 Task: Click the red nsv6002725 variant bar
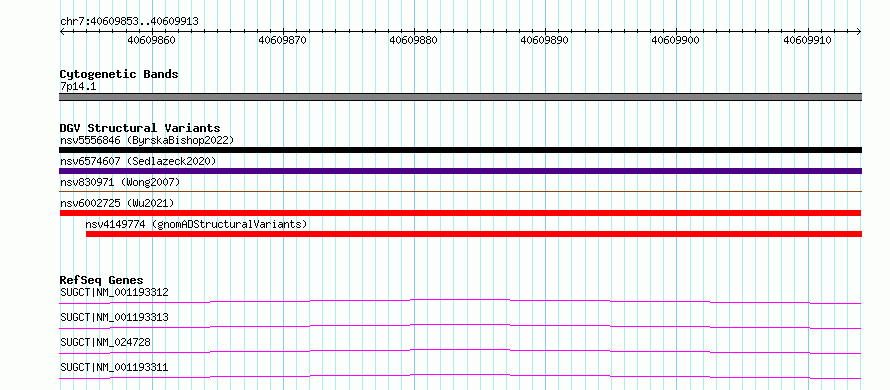coord(460,213)
